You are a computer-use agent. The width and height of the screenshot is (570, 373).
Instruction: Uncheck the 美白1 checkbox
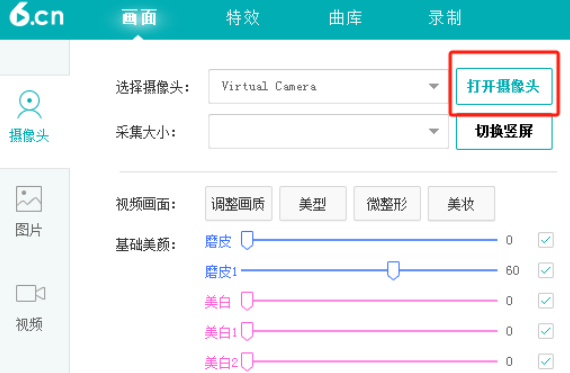[546, 331]
